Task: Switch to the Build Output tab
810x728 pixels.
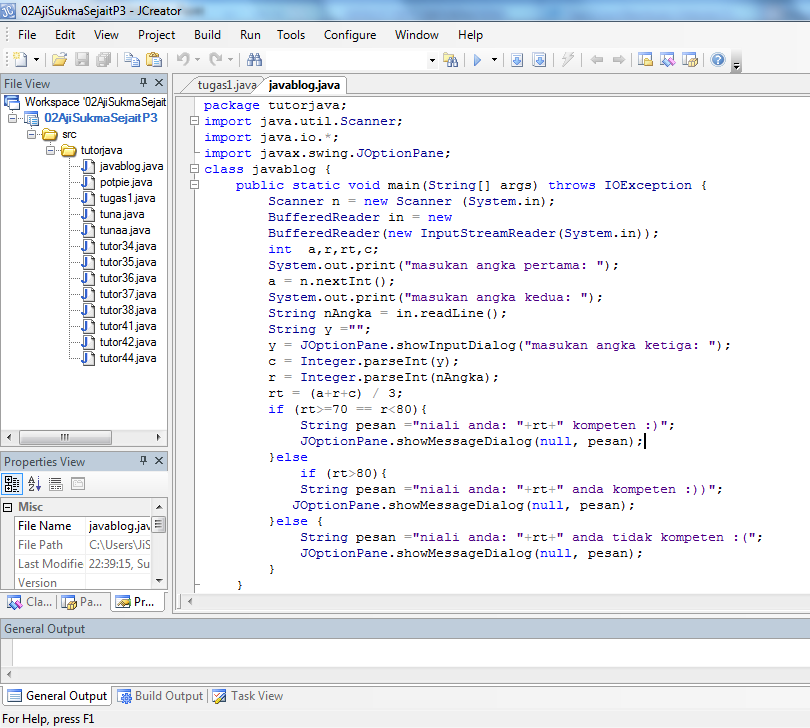Action: coord(160,696)
